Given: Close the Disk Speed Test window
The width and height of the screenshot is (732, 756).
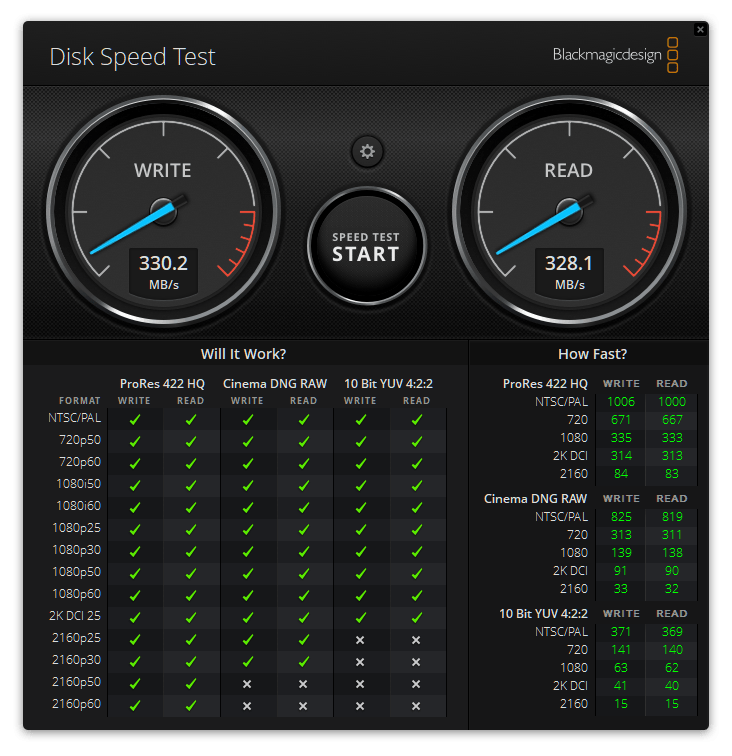Looking at the screenshot, I should 700,29.
